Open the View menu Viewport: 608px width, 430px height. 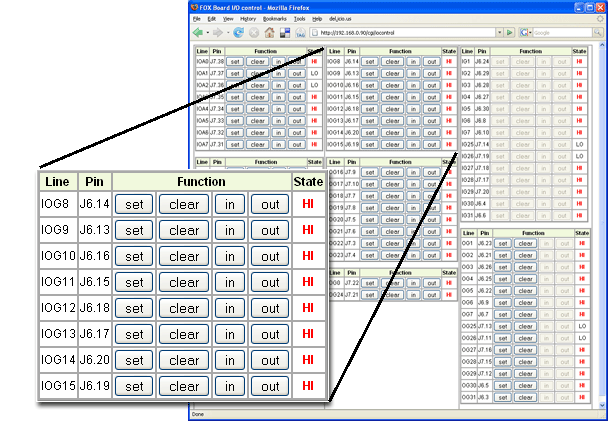point(228,19)
